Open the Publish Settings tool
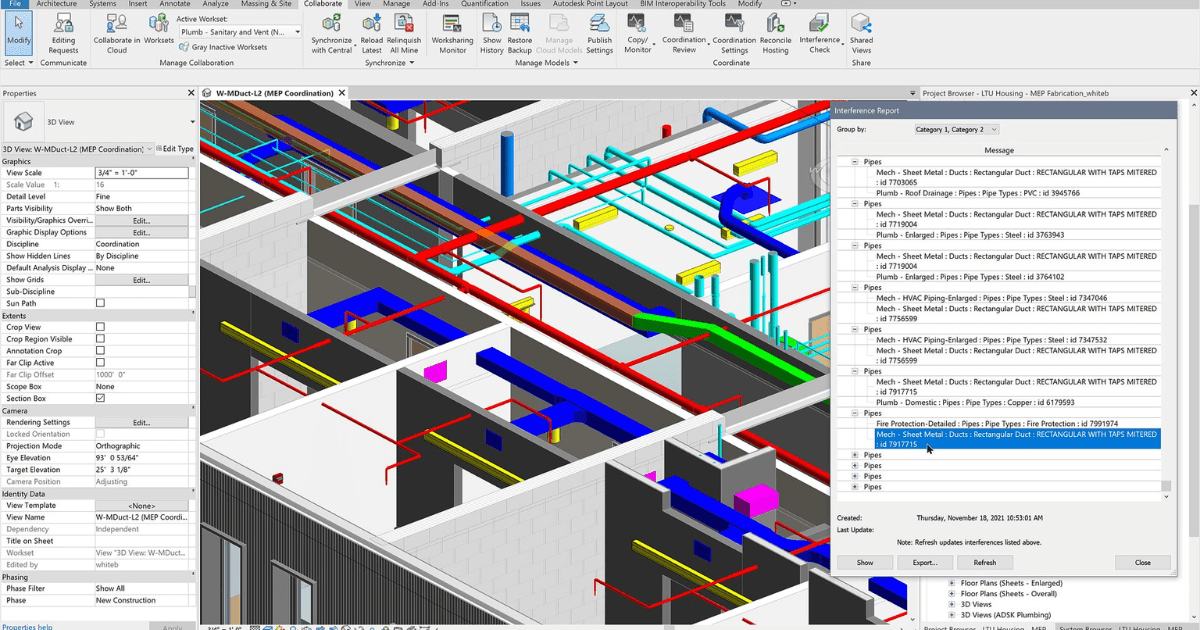The width and height of the screenshot is (1200, 630). pyautogui.click(x=599, y=23)
